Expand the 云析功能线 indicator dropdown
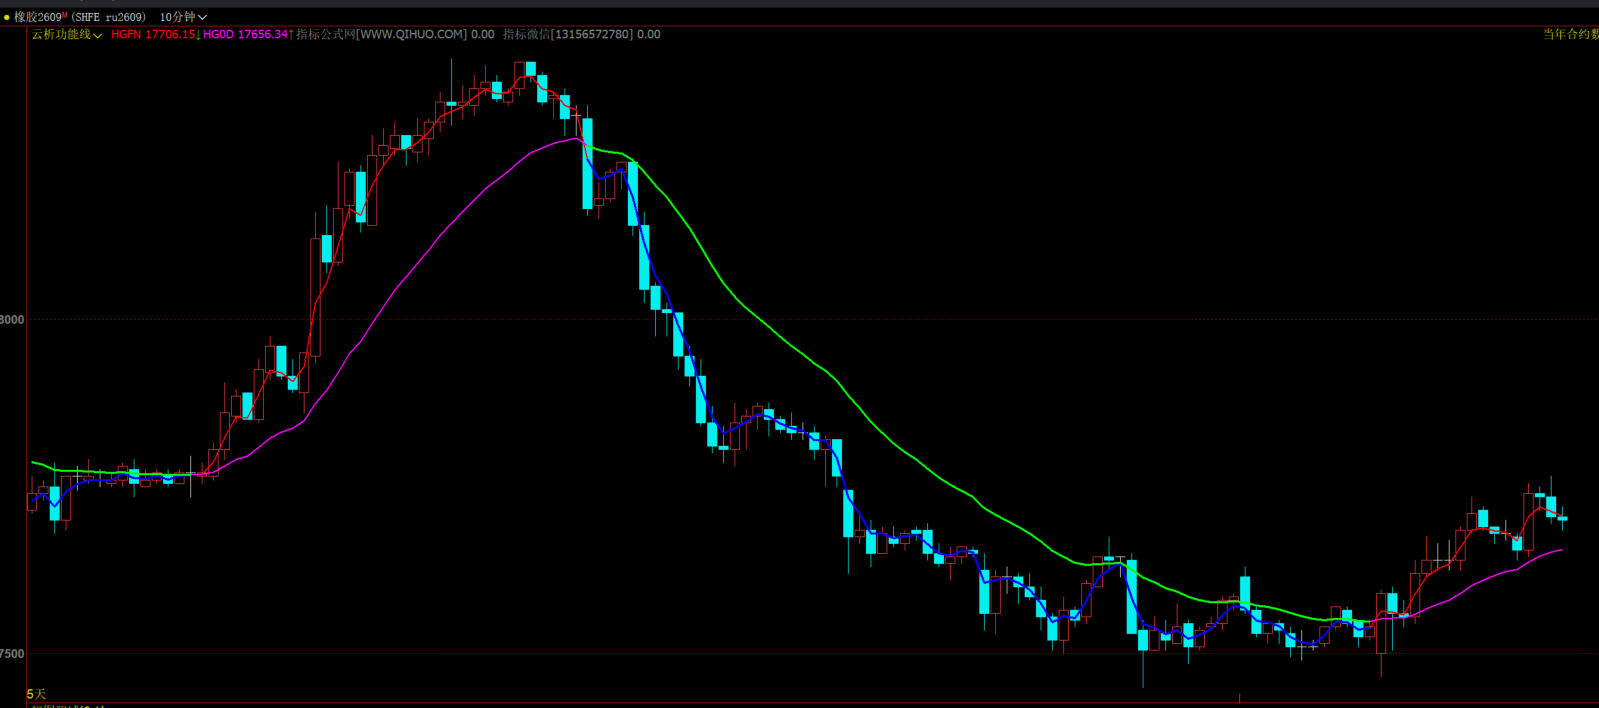1599x708 pixels. (67, 34)
